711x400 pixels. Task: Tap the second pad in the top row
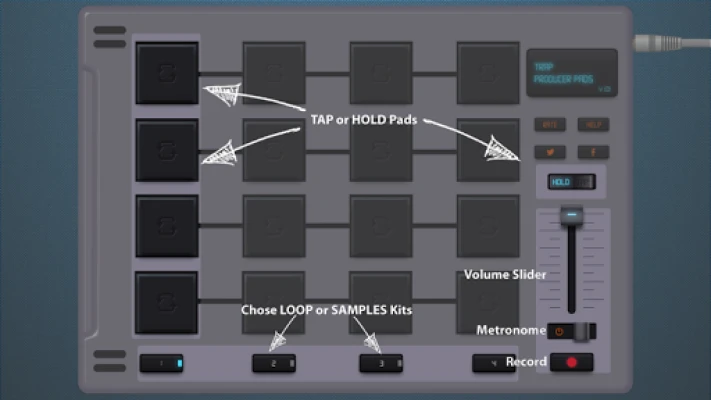(274, 73)
